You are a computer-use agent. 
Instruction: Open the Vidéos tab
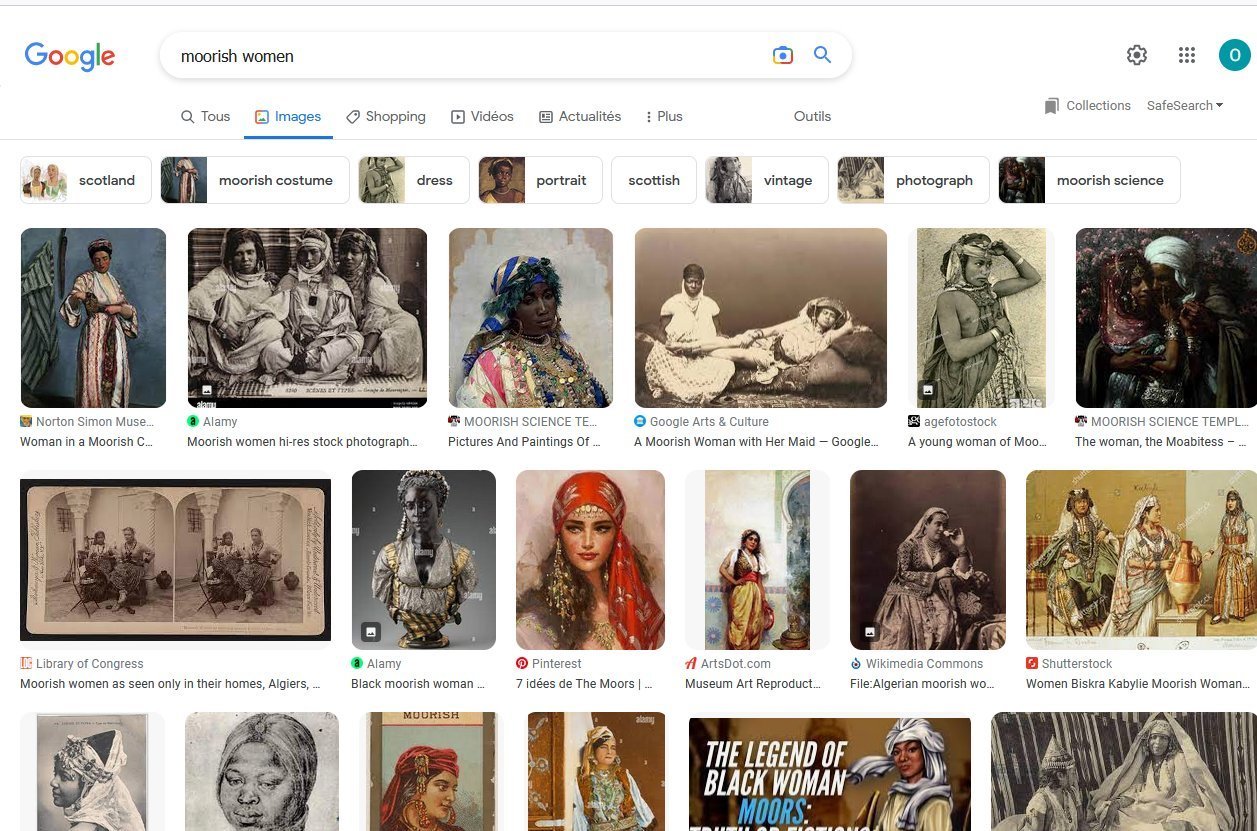pyautogui.click(x=482, y=117)
